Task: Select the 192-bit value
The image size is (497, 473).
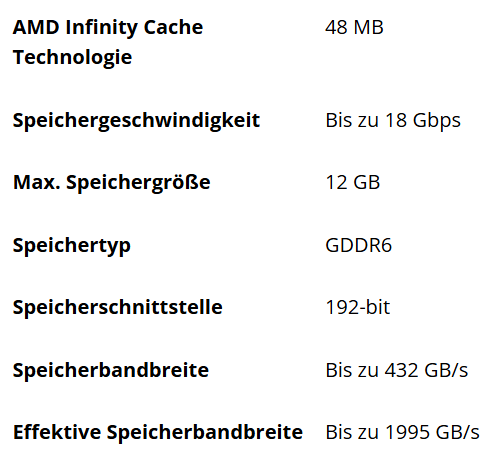Action: (358, 307)
